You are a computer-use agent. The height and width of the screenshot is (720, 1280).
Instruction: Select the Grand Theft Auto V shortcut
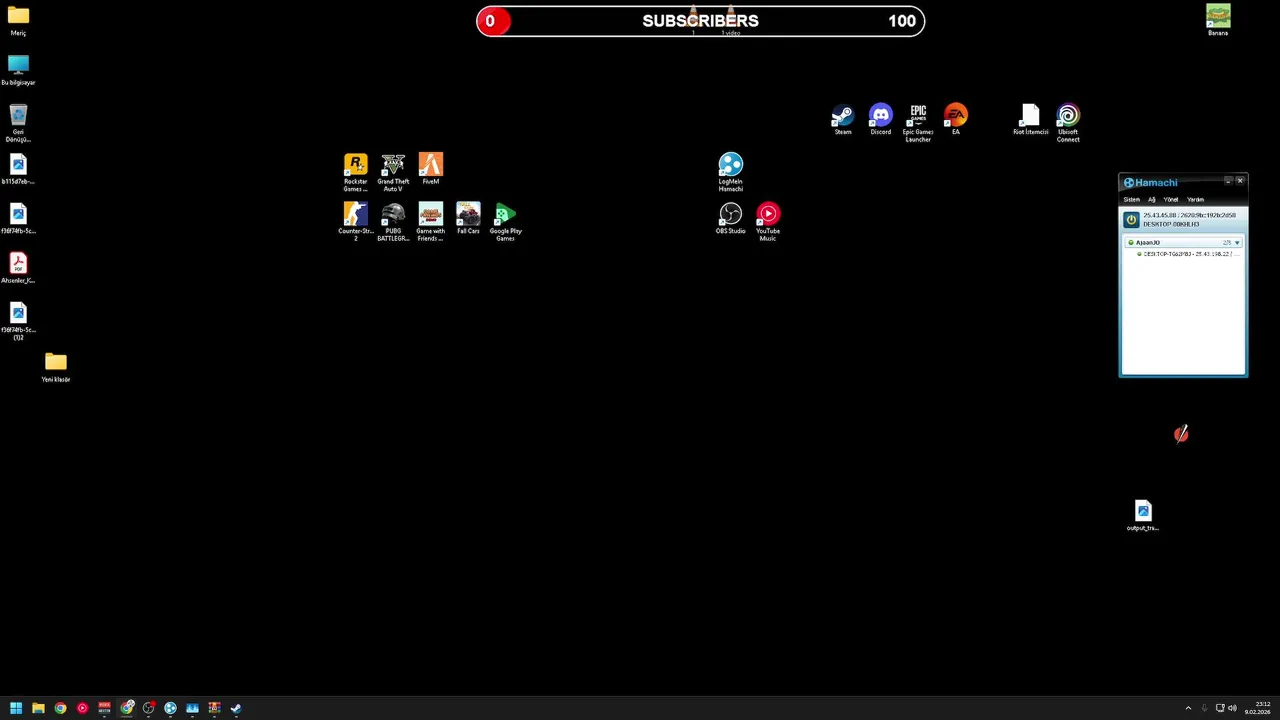point(393,172)
